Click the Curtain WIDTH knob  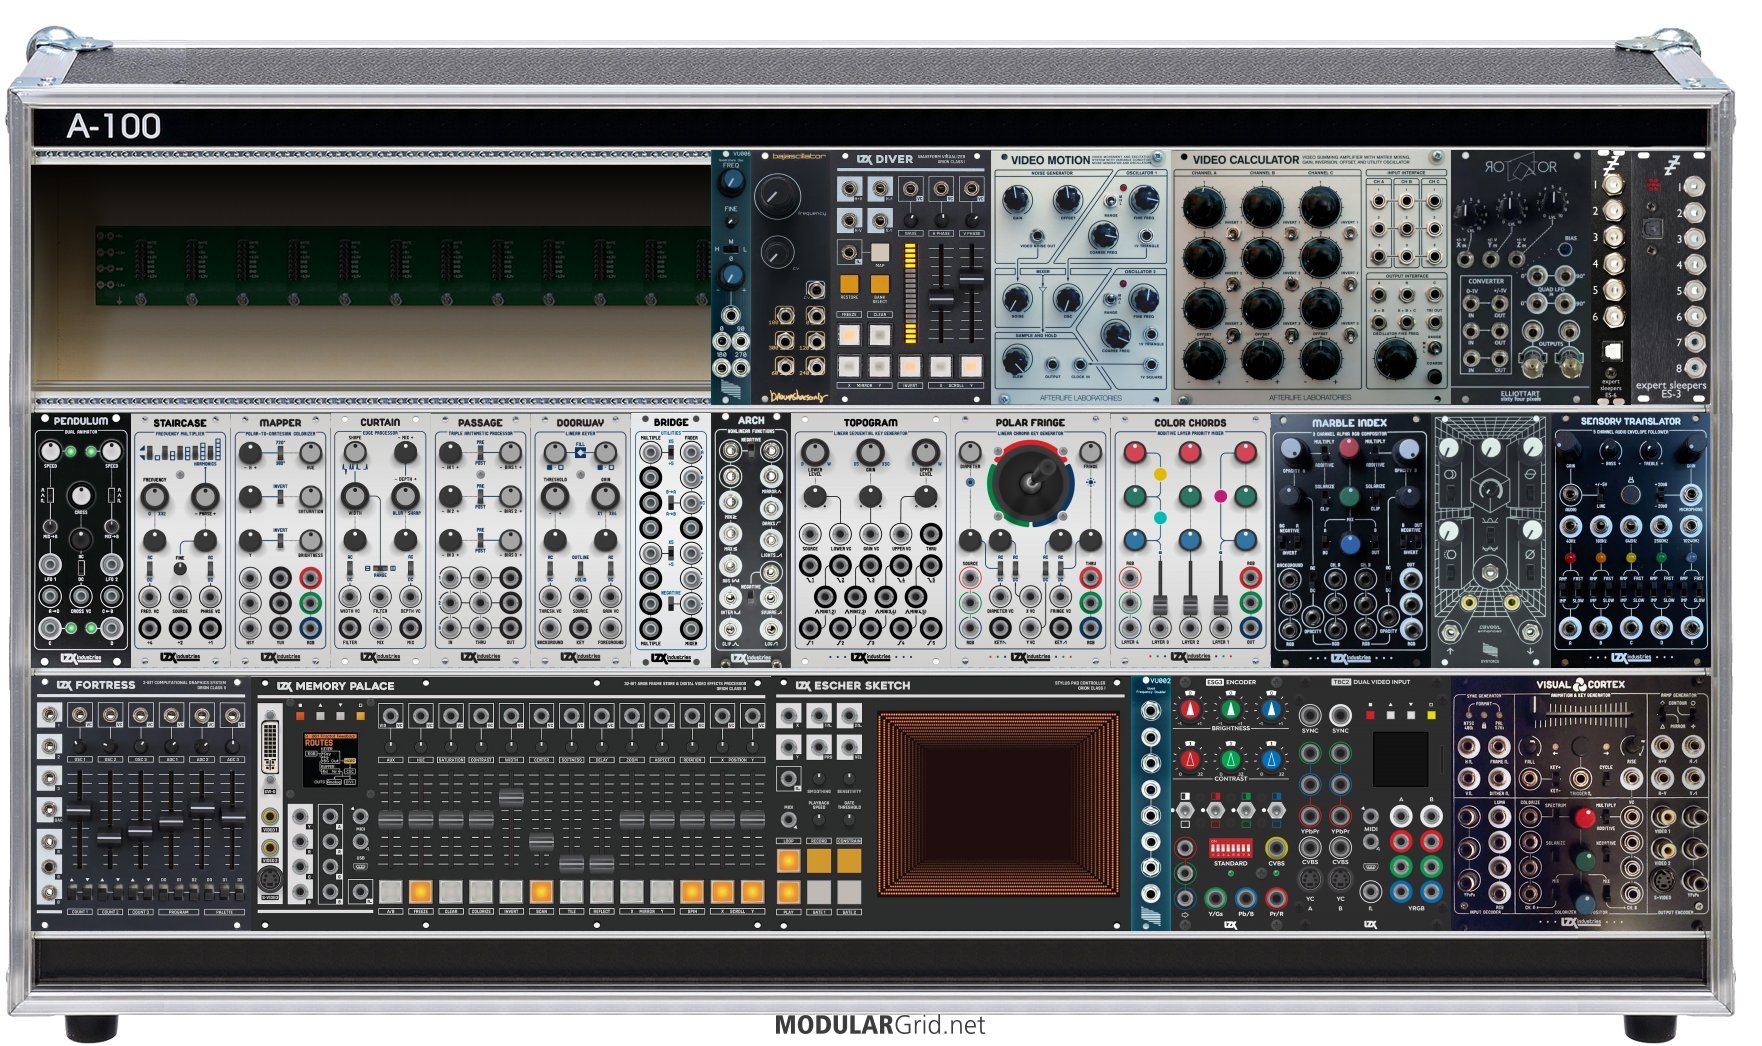(x=355, y=496)
